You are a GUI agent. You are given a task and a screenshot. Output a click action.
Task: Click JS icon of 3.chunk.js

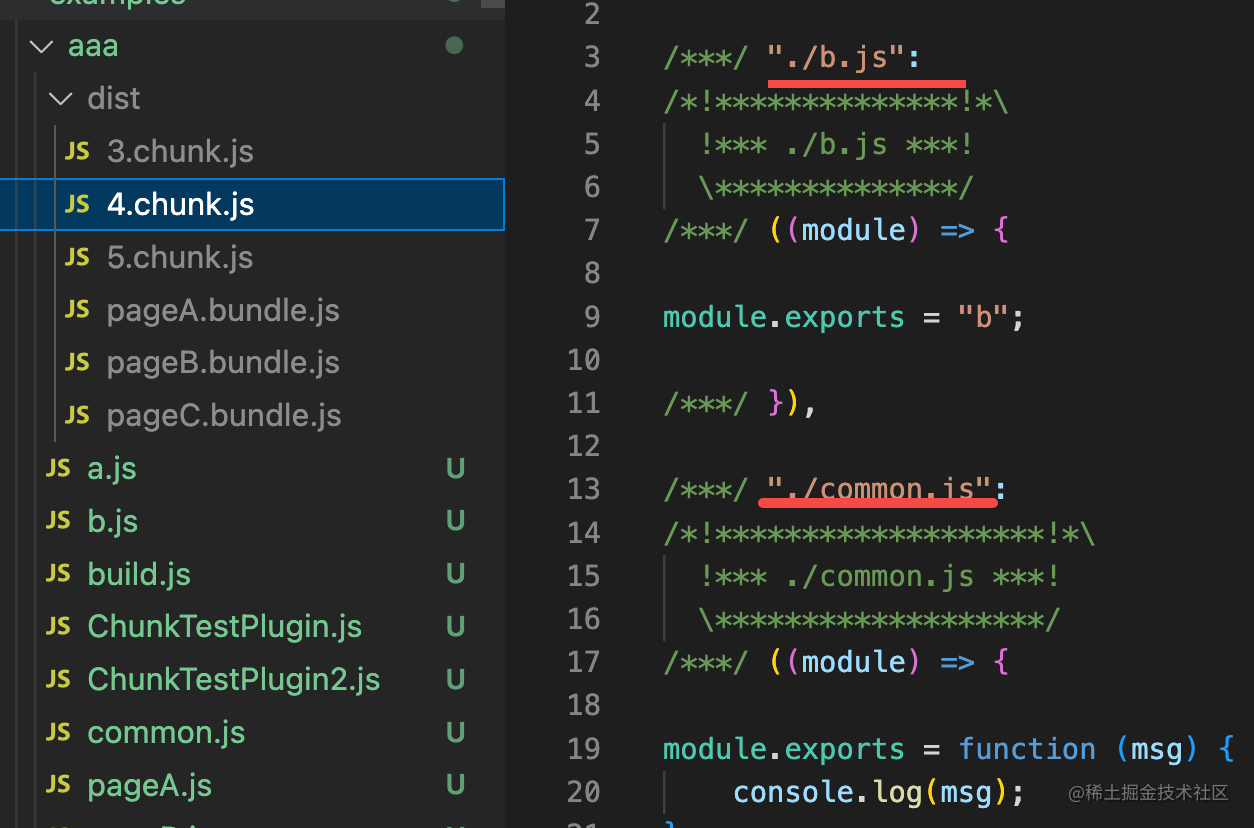point(77,151)
